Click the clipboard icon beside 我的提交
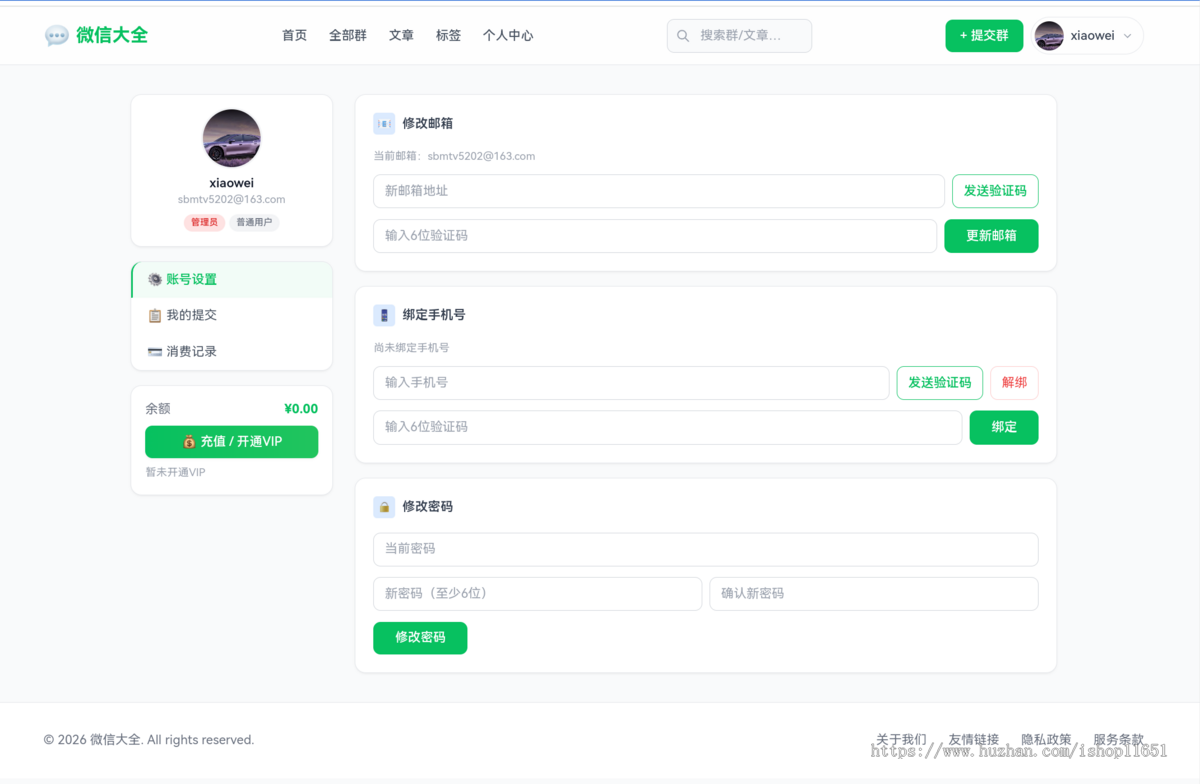The image size is (1200, 784). pos(155,316)
